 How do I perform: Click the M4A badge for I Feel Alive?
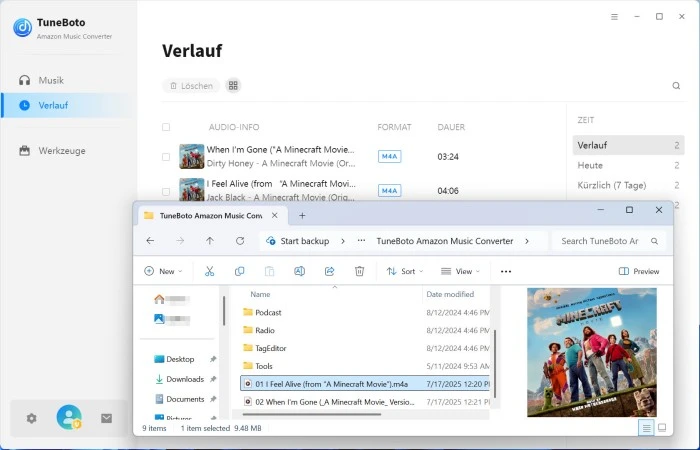tap(389, 191)
